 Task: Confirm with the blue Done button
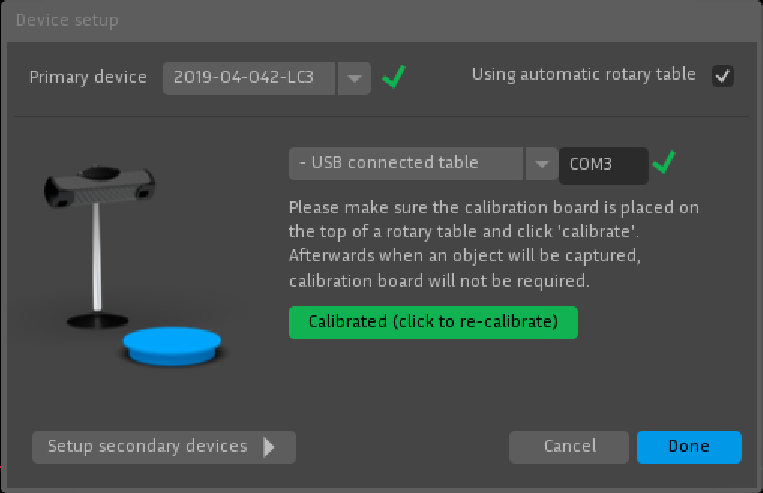click(x=689, y=447)
